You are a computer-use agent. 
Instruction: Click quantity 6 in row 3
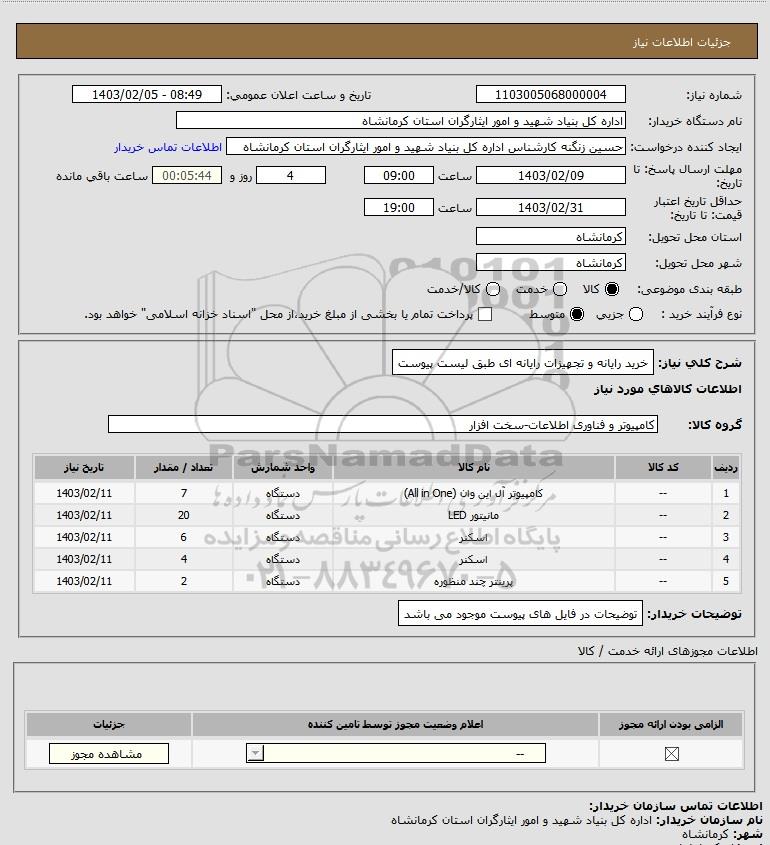pyautogui.click(x=184, y=537)
